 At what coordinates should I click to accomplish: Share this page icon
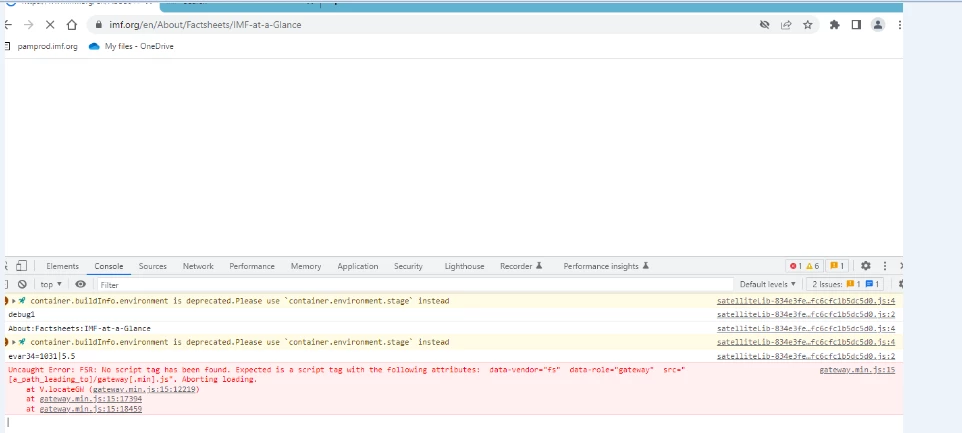pos(786,25)
